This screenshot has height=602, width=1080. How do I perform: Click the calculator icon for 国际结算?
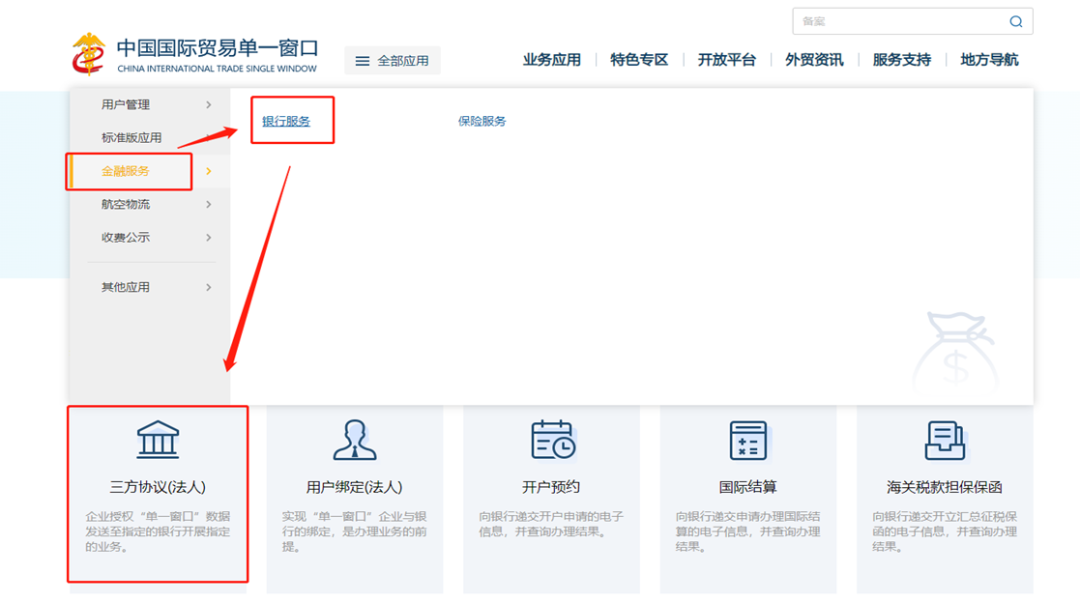pos(748,439)
